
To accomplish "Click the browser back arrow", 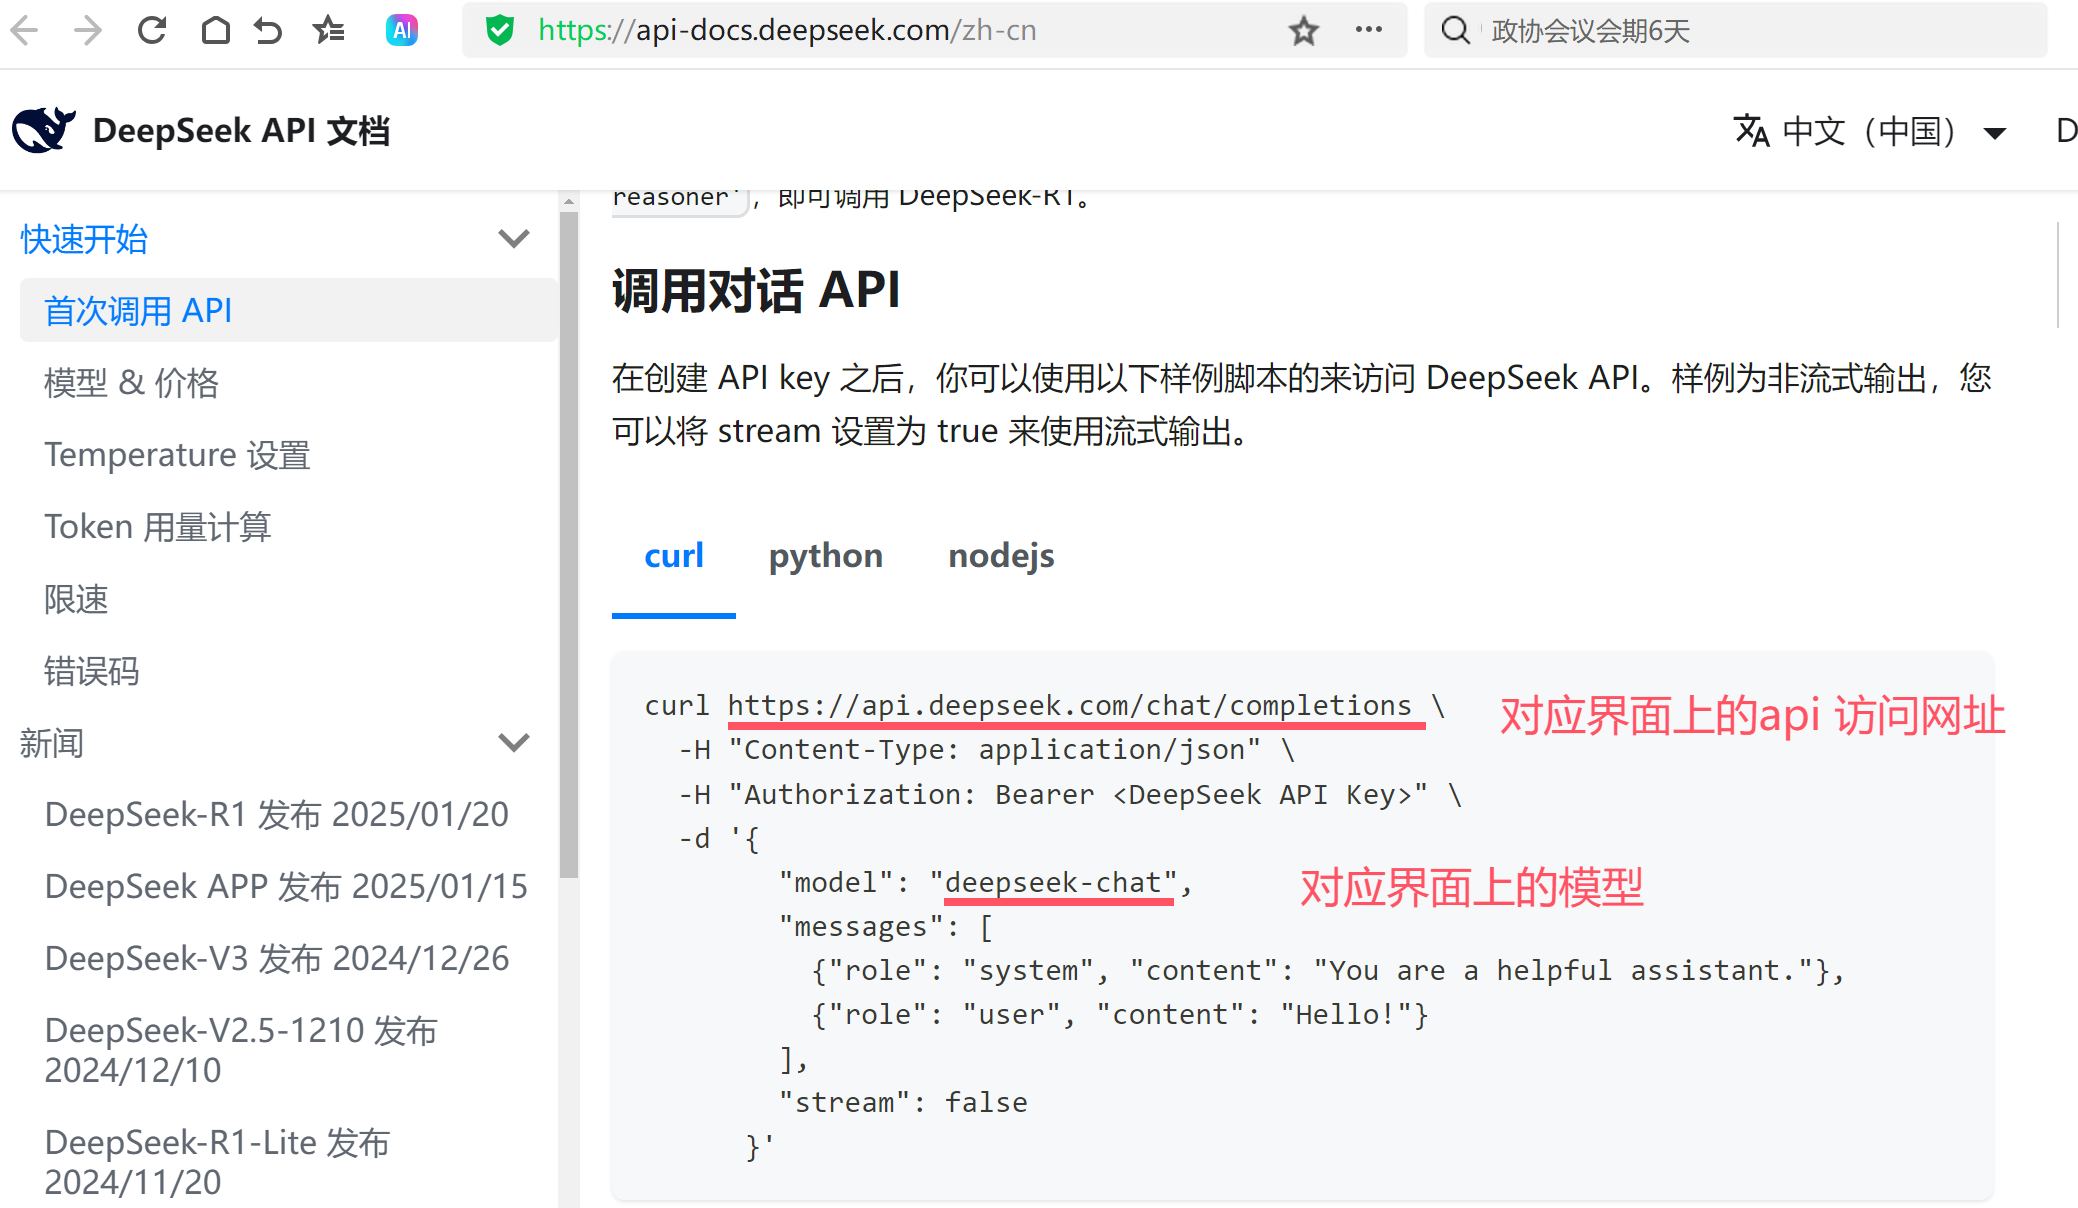I will (24, 31).
